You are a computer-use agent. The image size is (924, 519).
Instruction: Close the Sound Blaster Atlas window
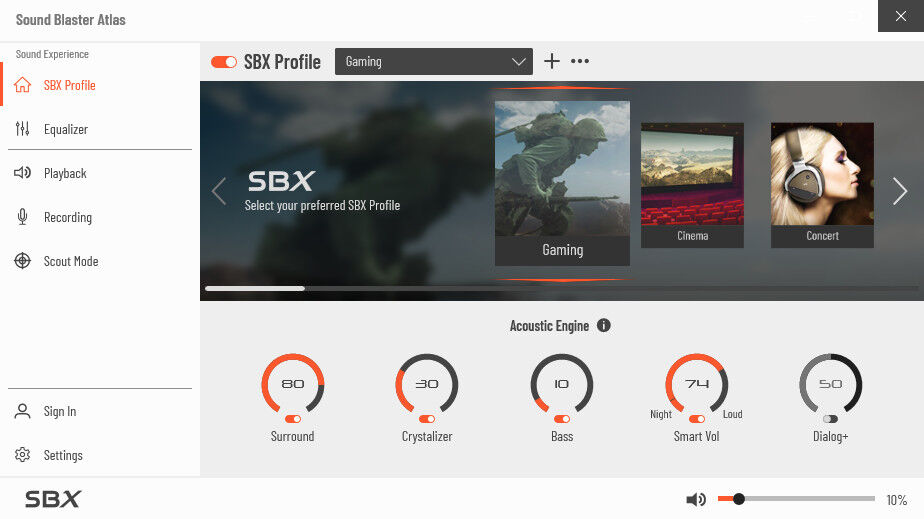pos(901,16)
